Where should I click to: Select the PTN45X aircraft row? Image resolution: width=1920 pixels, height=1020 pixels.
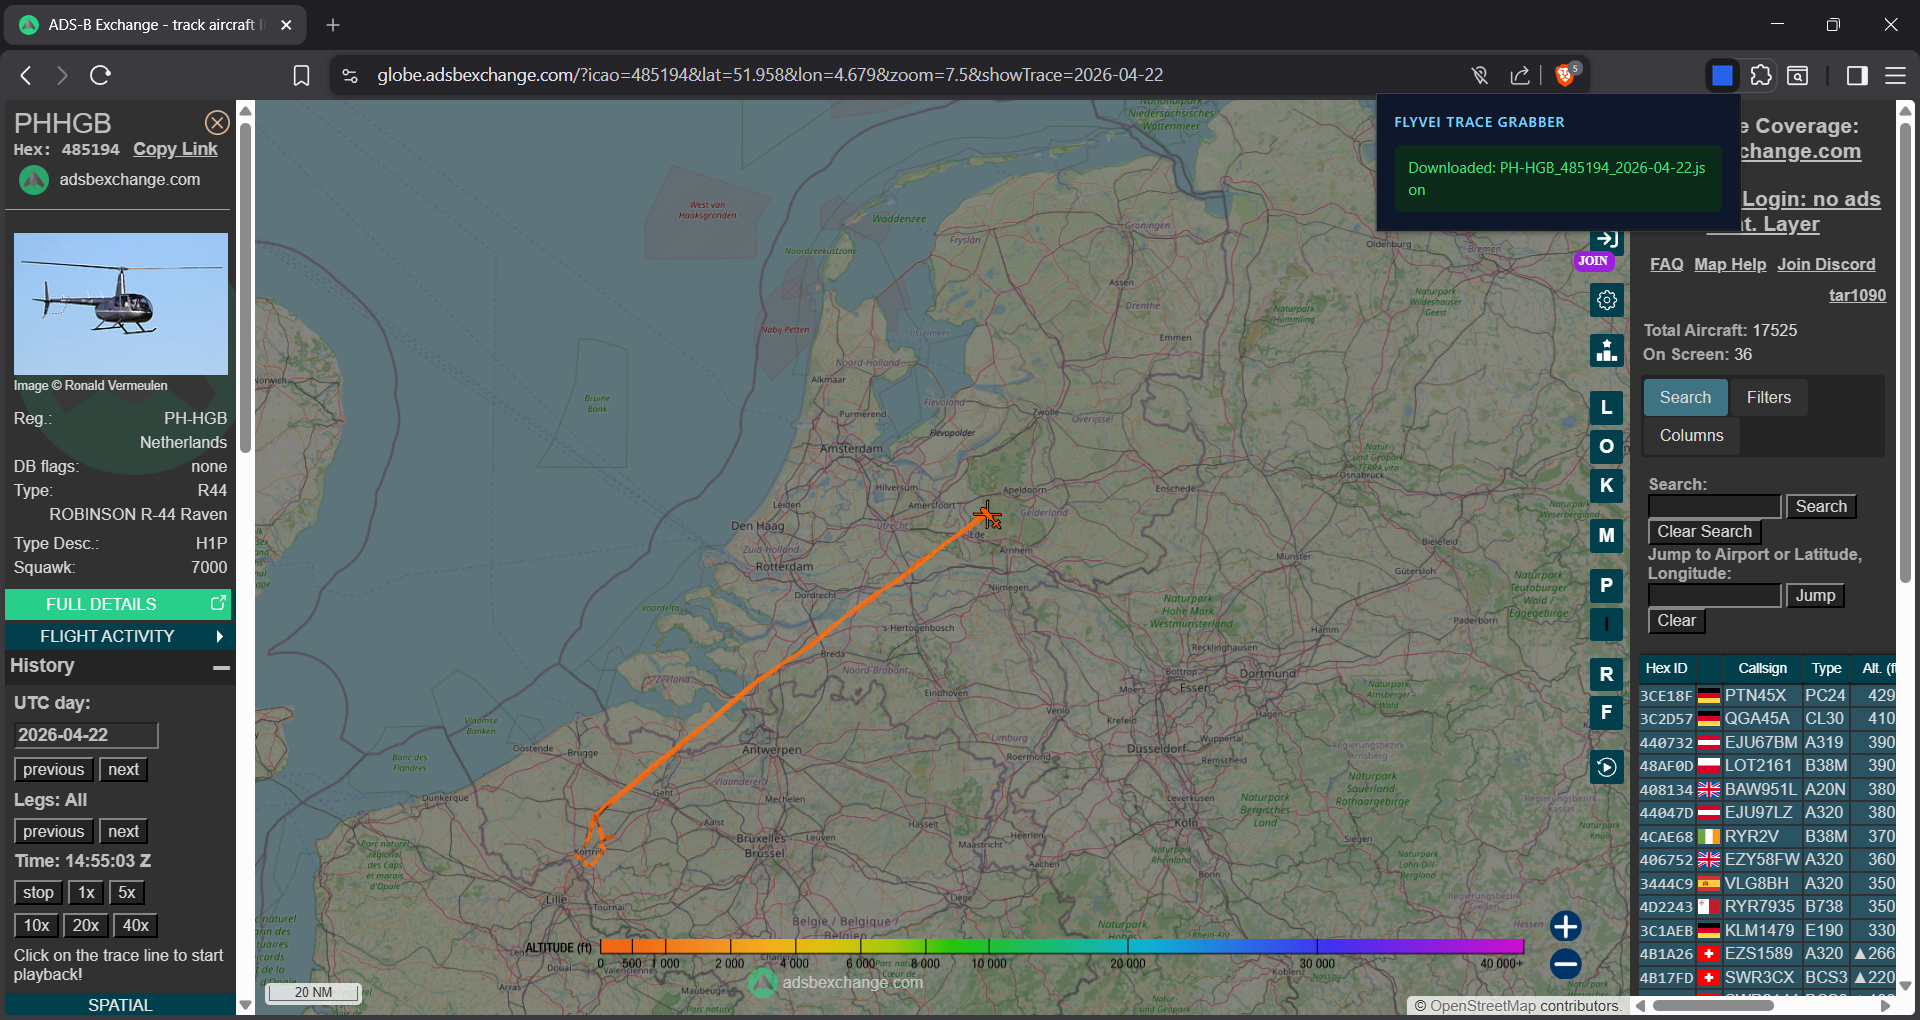pyautogui.click(x=1767, y=695)
